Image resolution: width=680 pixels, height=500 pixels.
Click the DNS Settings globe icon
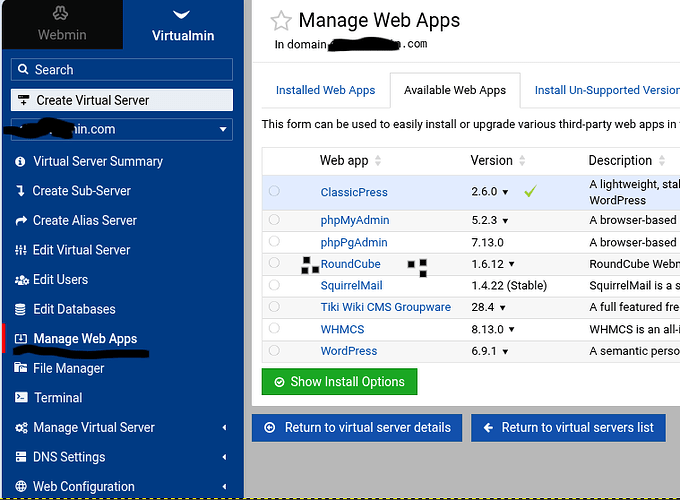point(20,457)
